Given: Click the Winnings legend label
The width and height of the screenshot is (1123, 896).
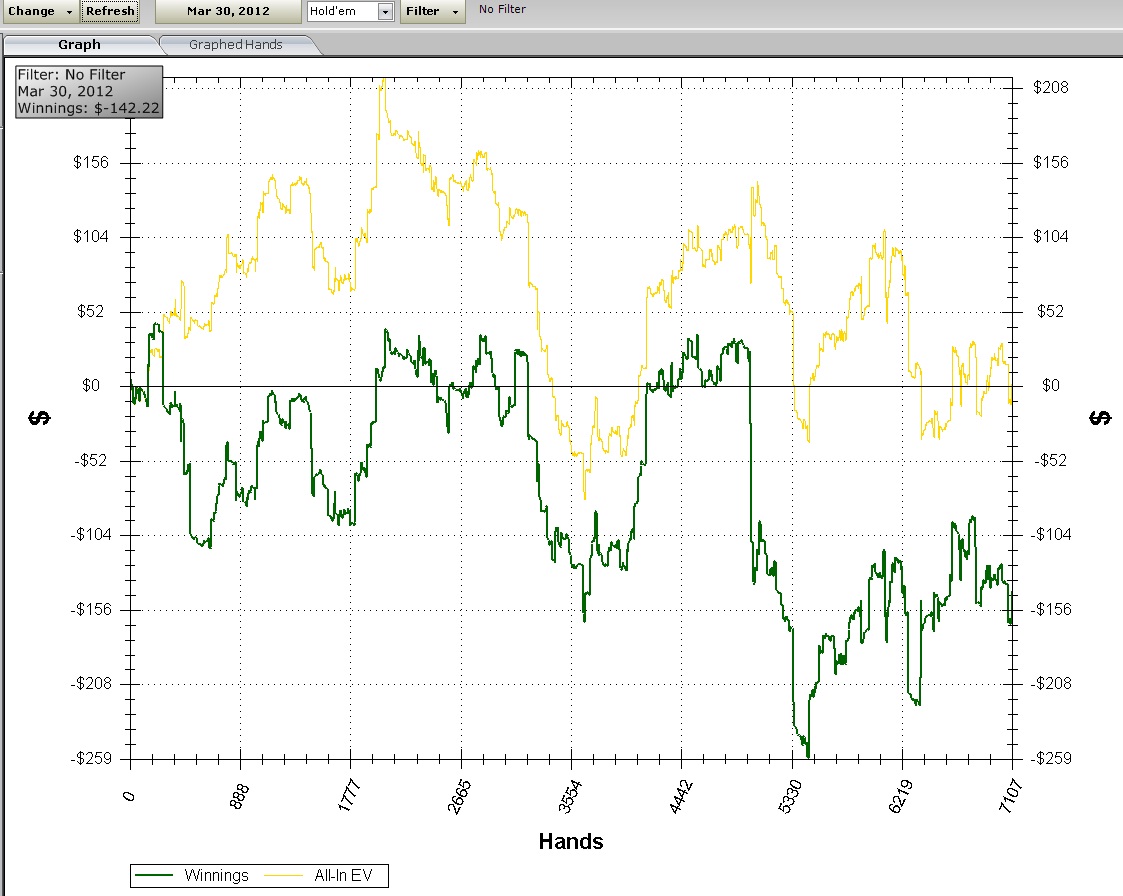Looking at the screenshot, I should pos(216,876).
